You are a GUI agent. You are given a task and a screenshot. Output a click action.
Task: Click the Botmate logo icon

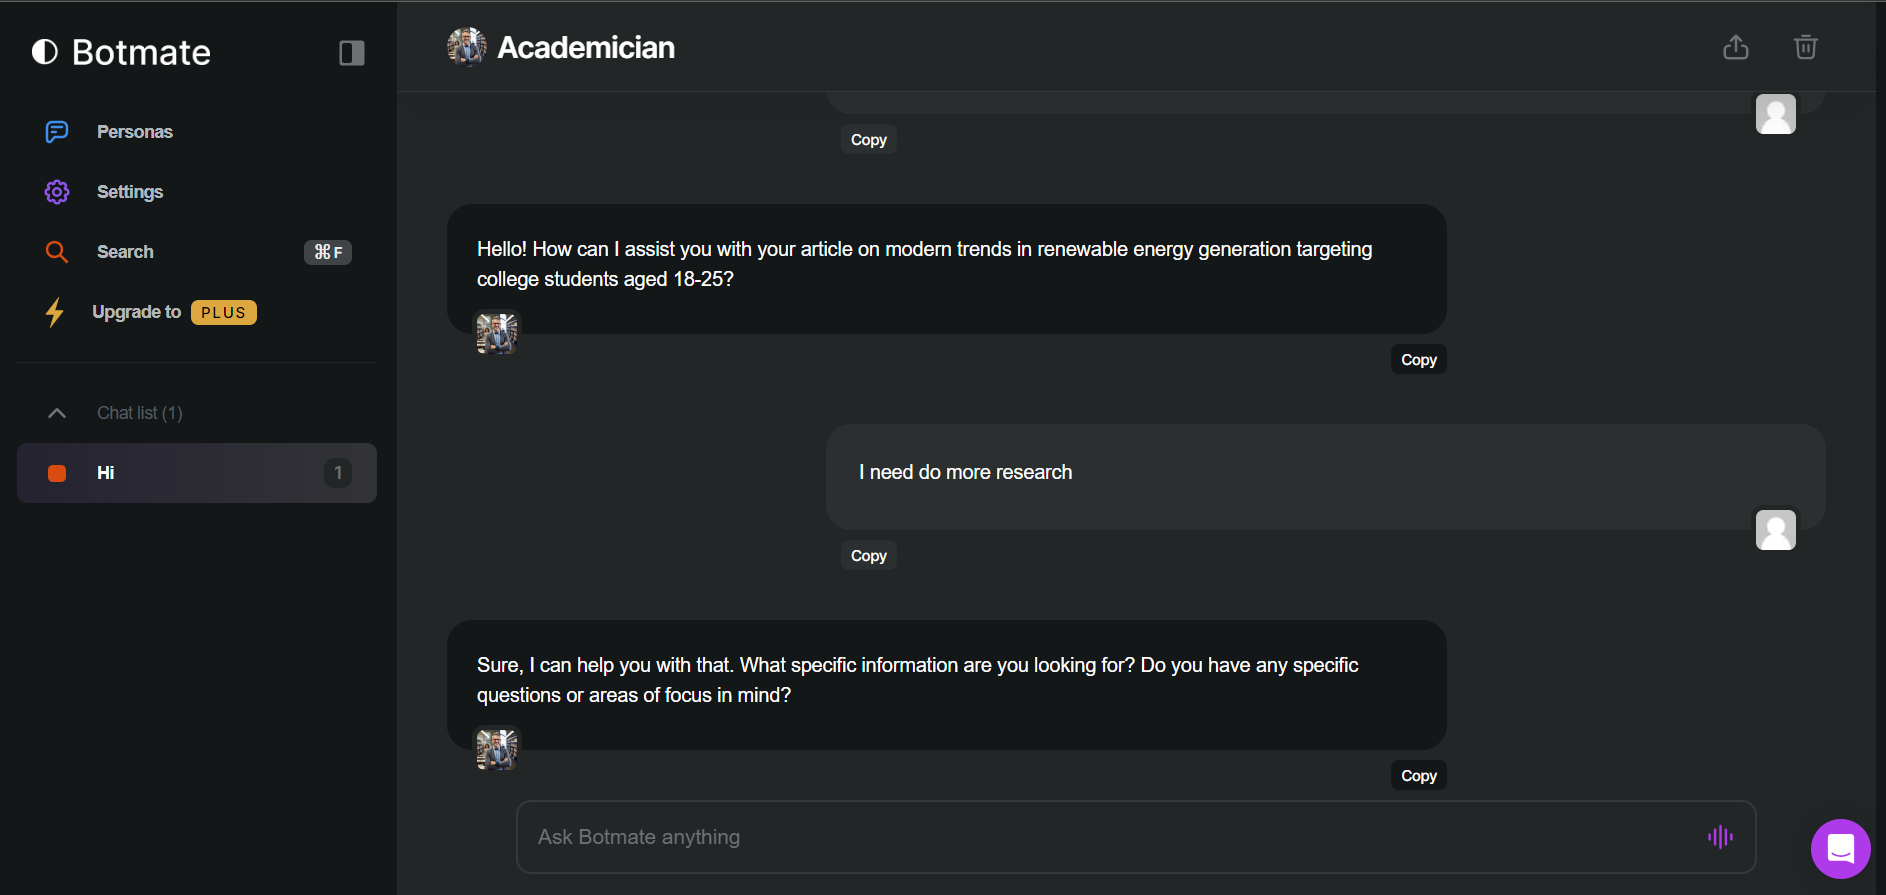[x=45, y=52]
